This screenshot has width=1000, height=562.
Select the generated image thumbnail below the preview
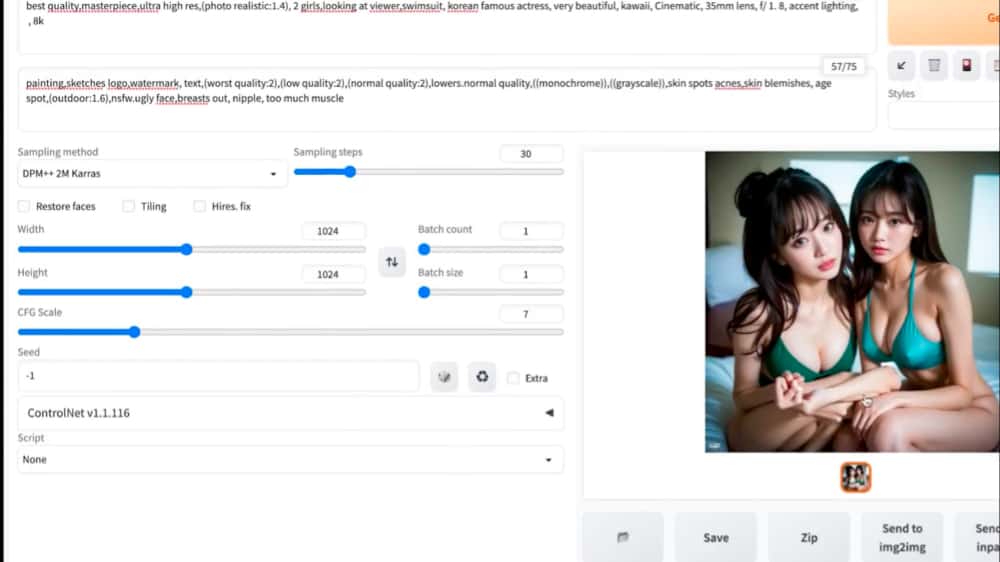[855, 477]
